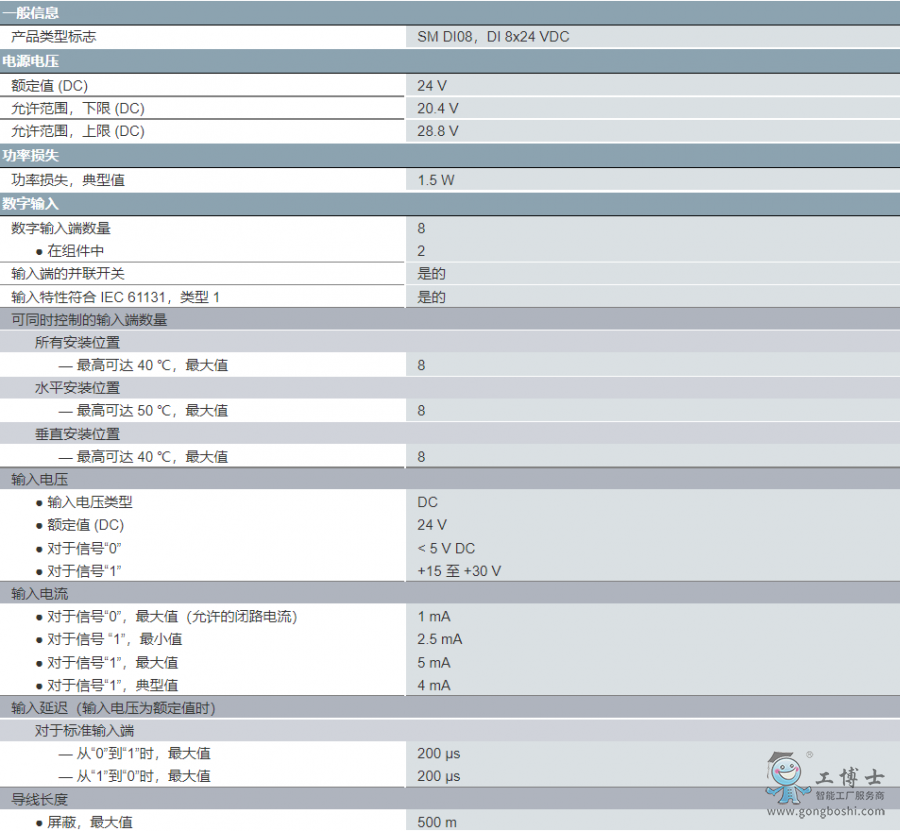Click the +15 至 +30 V value
Screen dimensions: 900x831
tap(459, 571)
